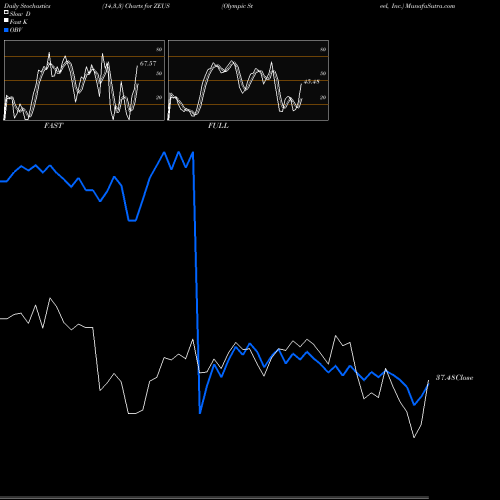Click the 37.48 Close price label
Image resolution: width=500 pixels, height=500 pixels.
point(454,378)
